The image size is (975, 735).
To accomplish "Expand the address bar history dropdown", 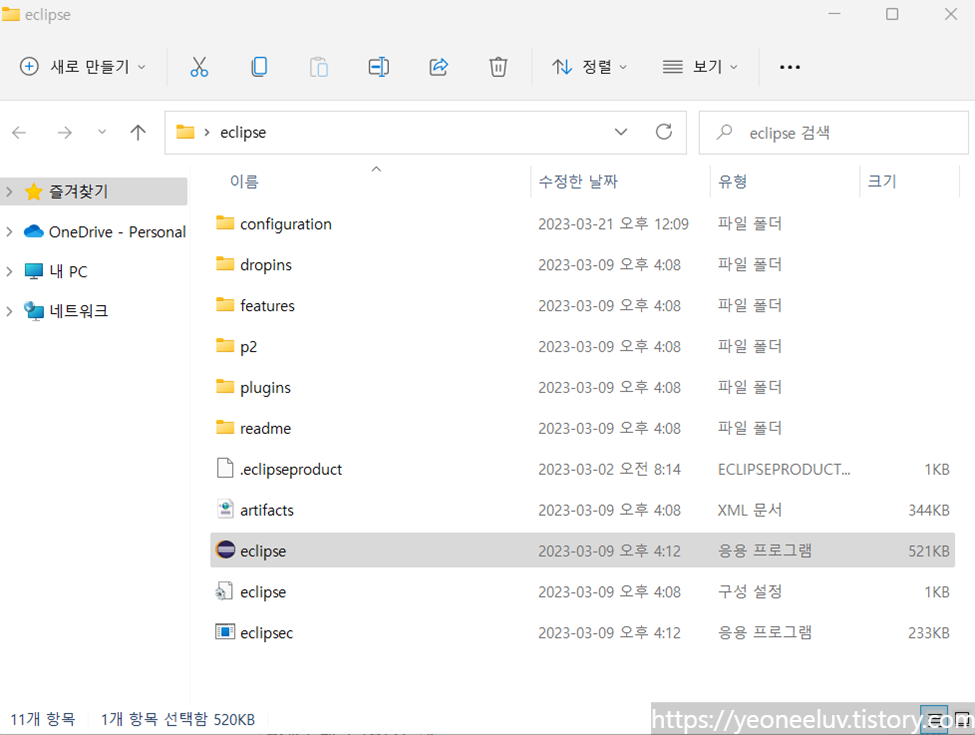I will point(621,132).
